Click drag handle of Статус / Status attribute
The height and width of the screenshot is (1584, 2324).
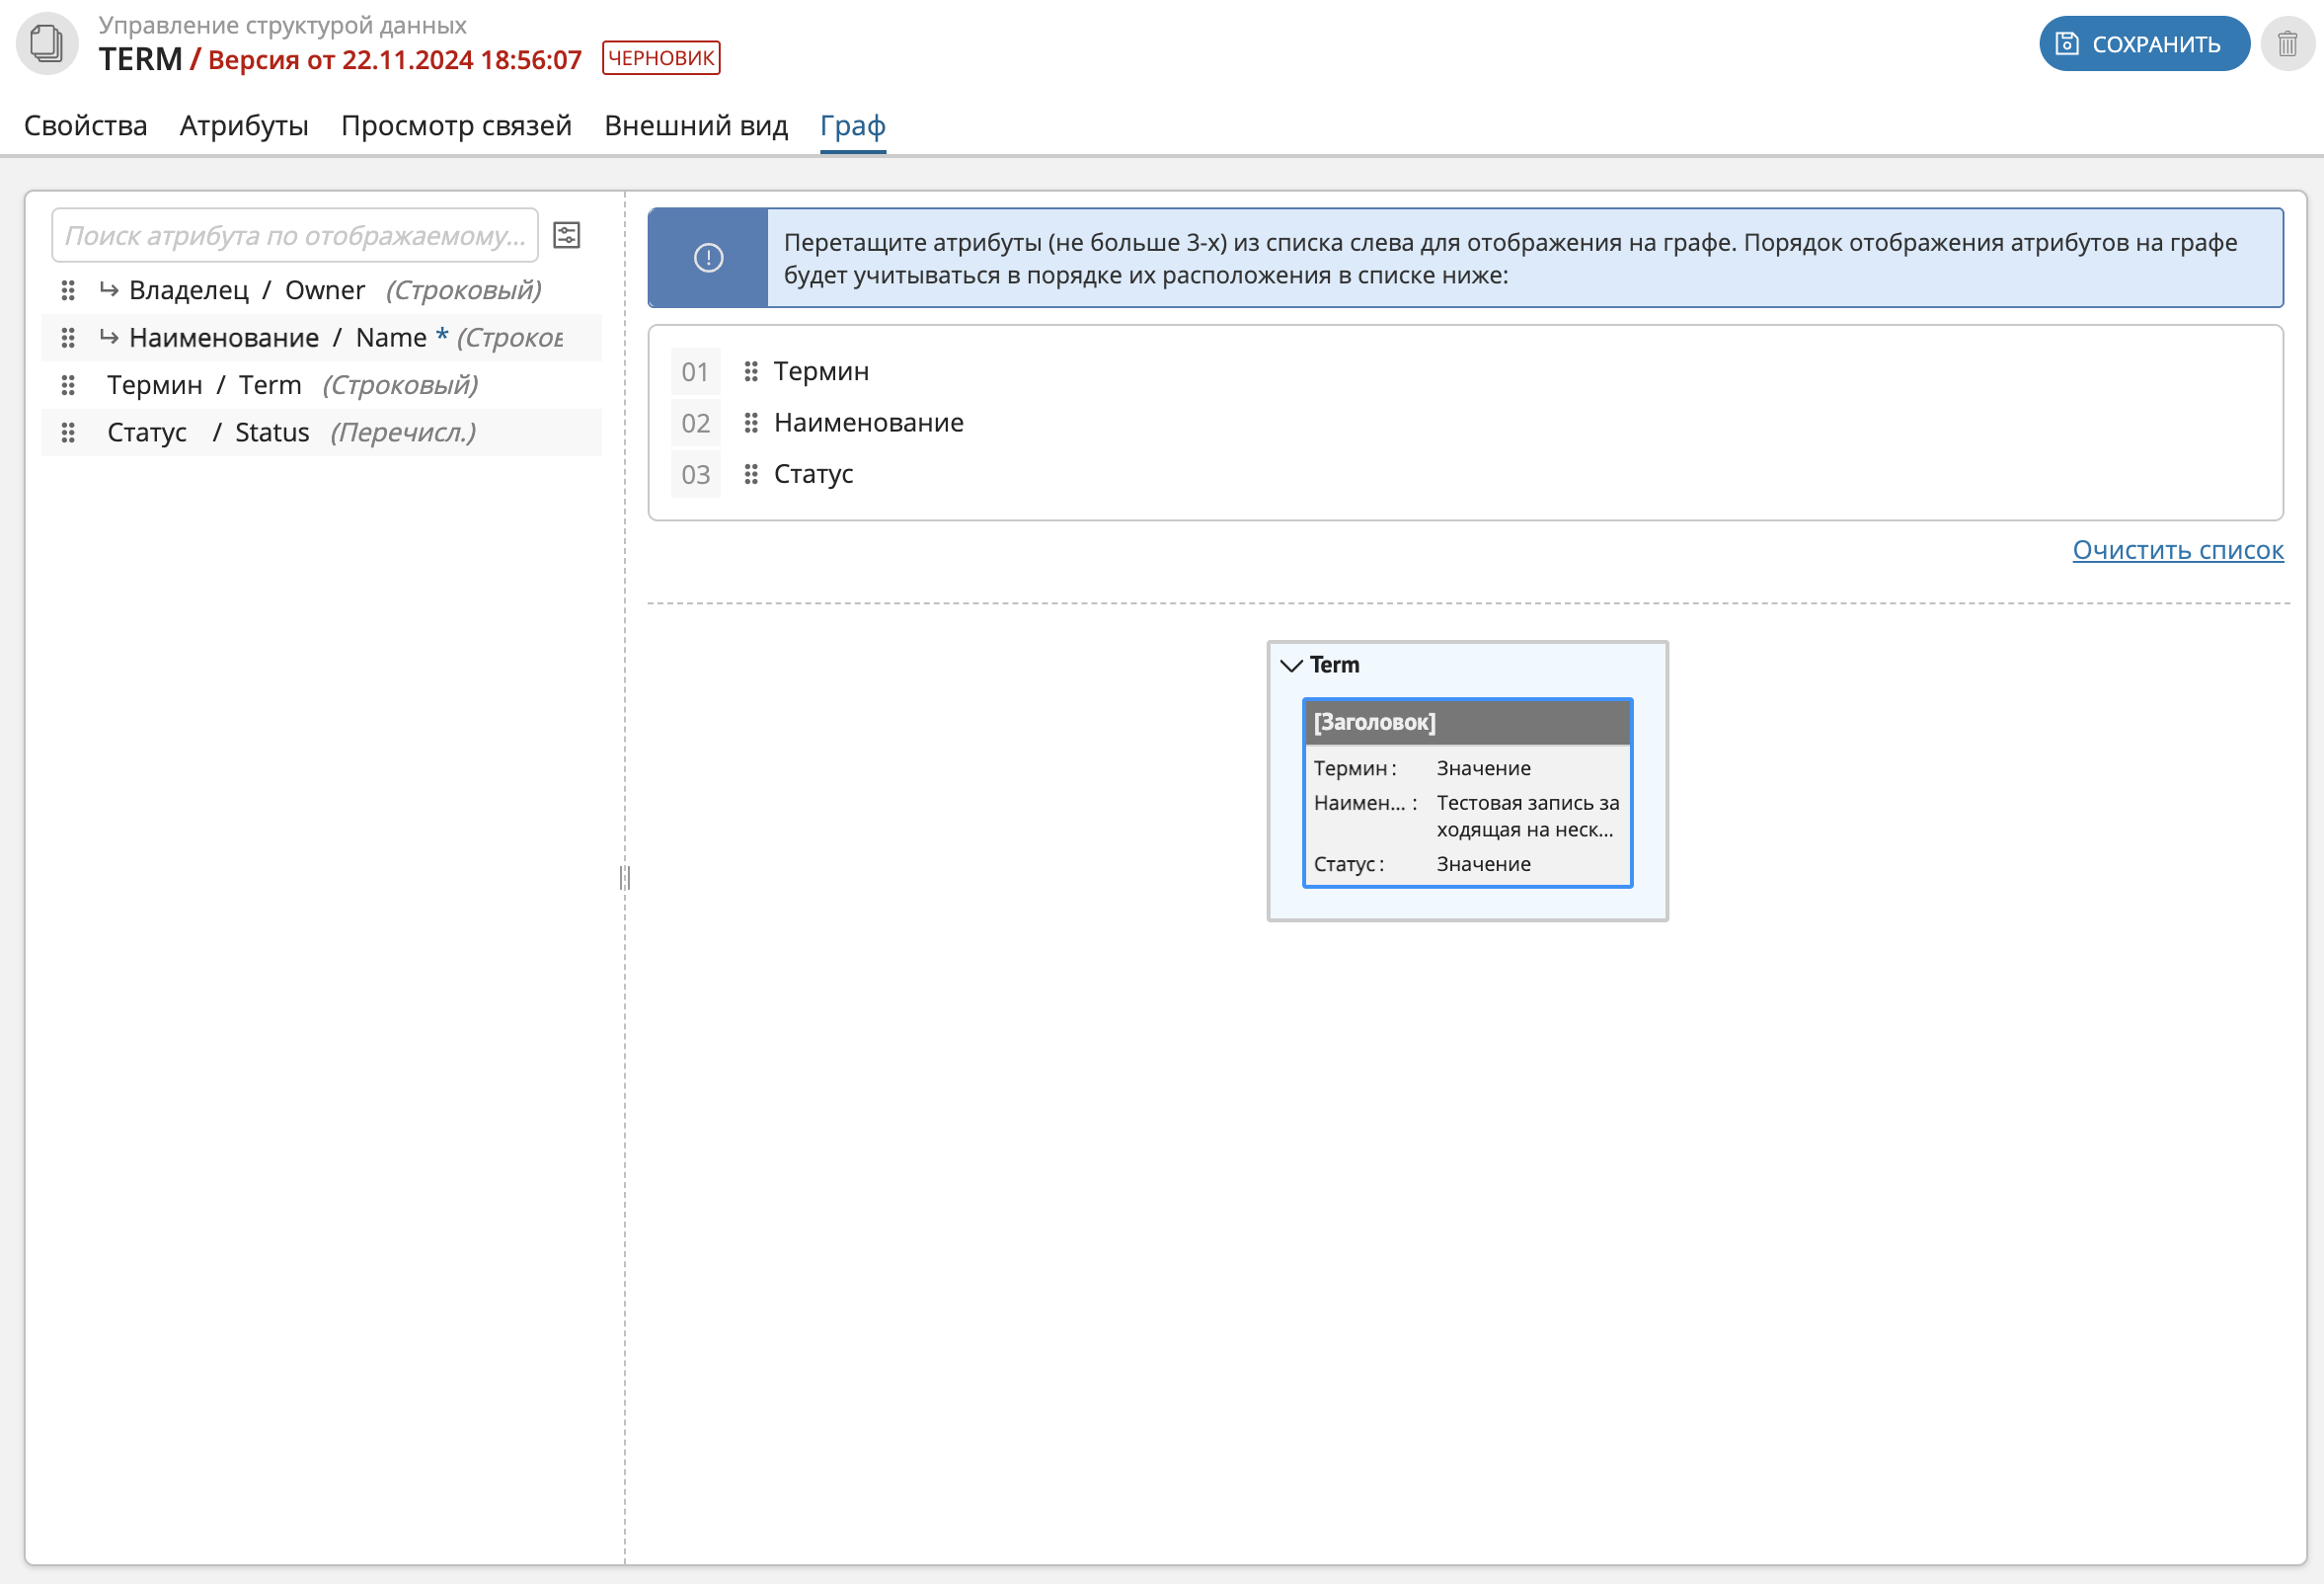(x=68, y=432)
